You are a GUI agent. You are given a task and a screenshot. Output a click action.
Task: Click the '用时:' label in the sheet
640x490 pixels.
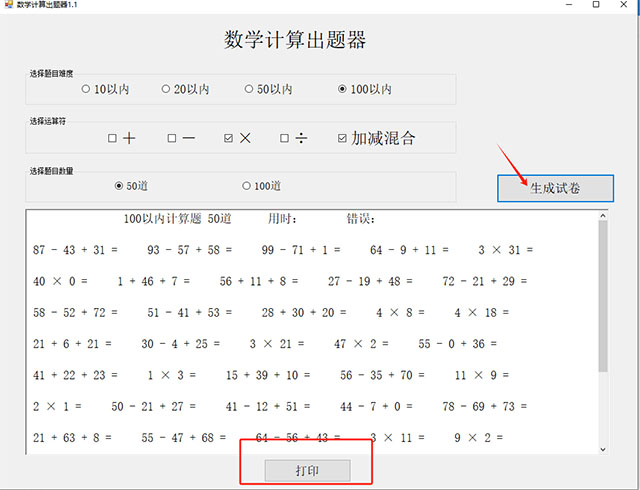[282, 219]
